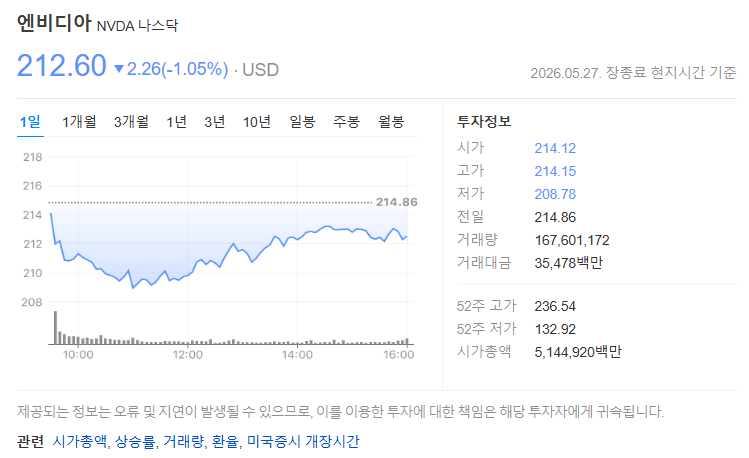The width and height of the screenshot is (749, 458).
Task: Click the 시가 value 214.12
Action: click(x=555, y=148)
